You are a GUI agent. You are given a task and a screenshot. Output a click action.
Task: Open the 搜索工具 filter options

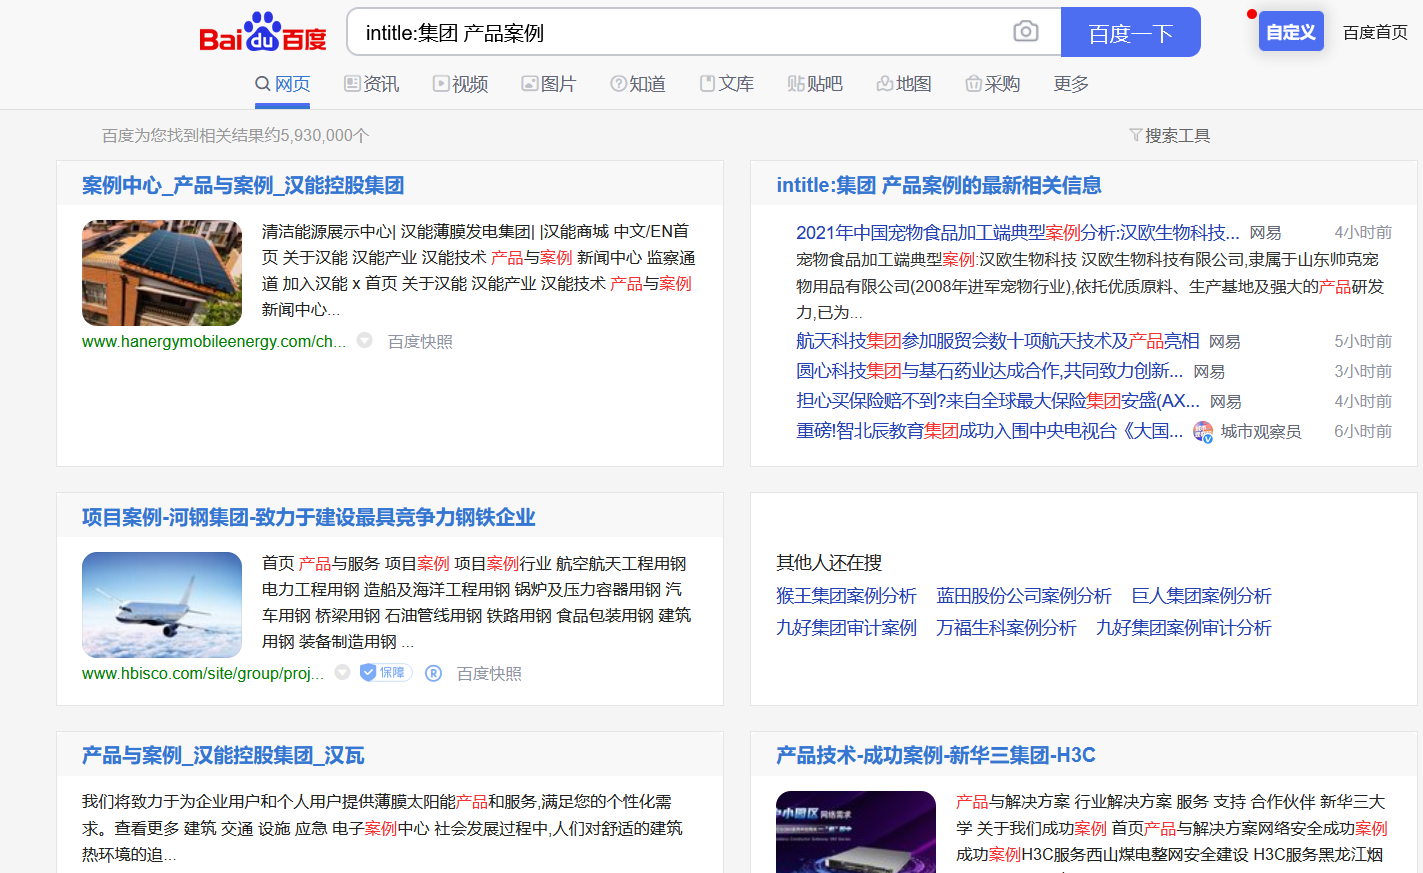[1169, 135]
